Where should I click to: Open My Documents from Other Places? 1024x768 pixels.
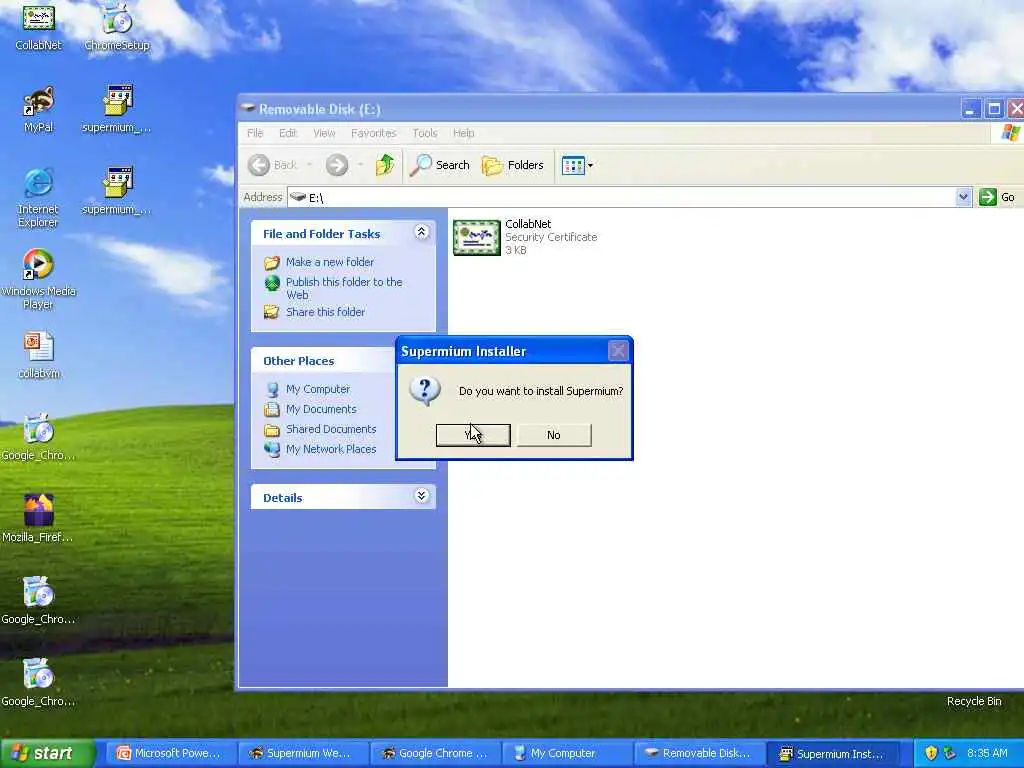321,409
